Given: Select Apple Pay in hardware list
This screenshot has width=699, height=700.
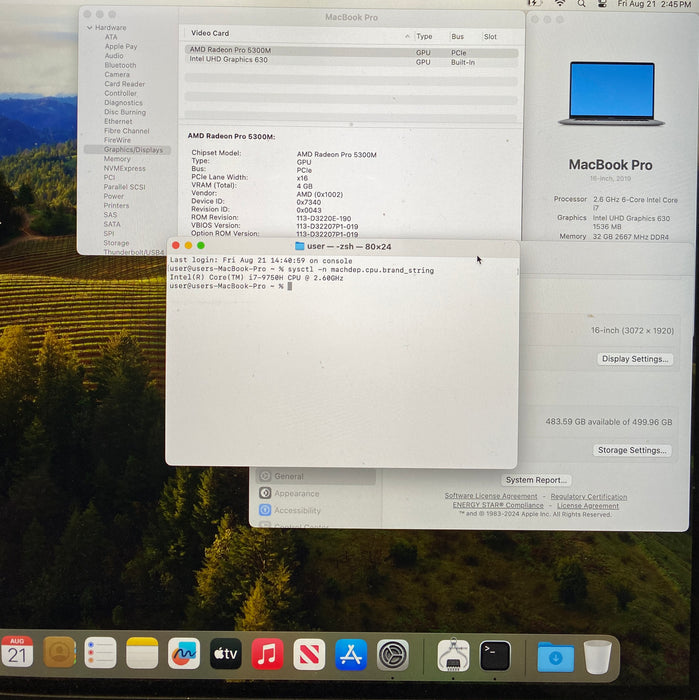Looking at the screenshot, I should pos(121,46).
